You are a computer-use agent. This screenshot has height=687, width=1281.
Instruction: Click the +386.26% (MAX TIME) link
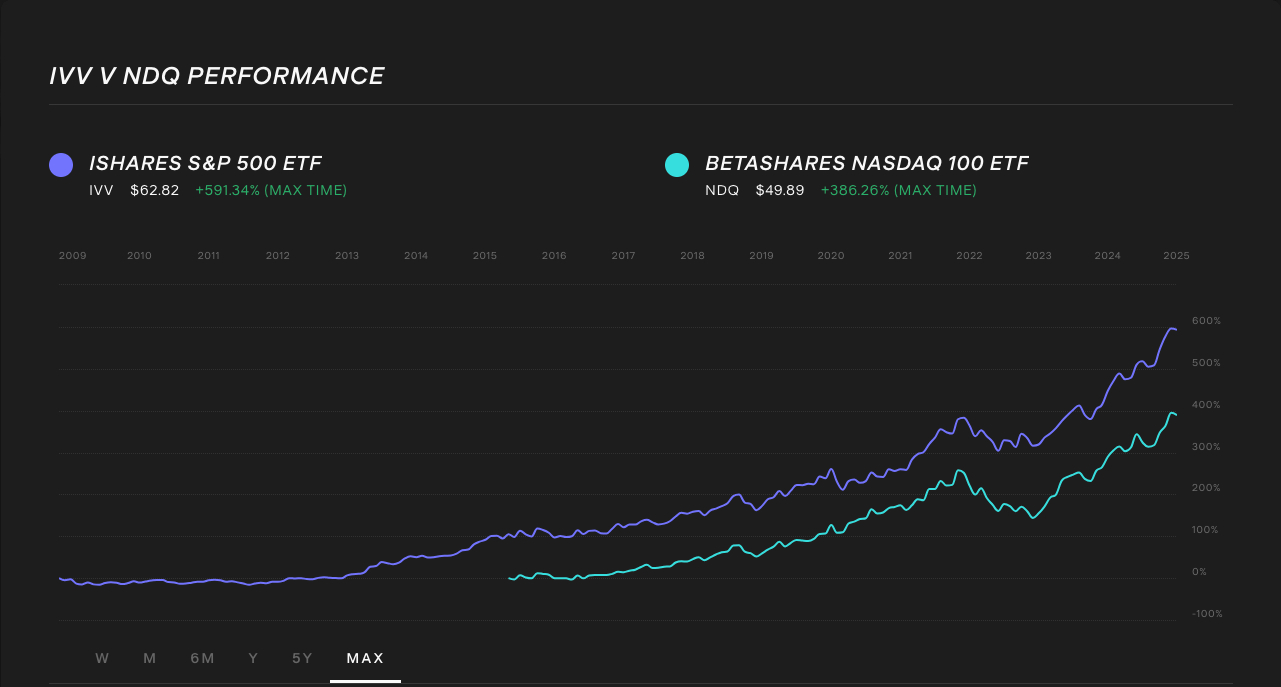coord(897,190)
